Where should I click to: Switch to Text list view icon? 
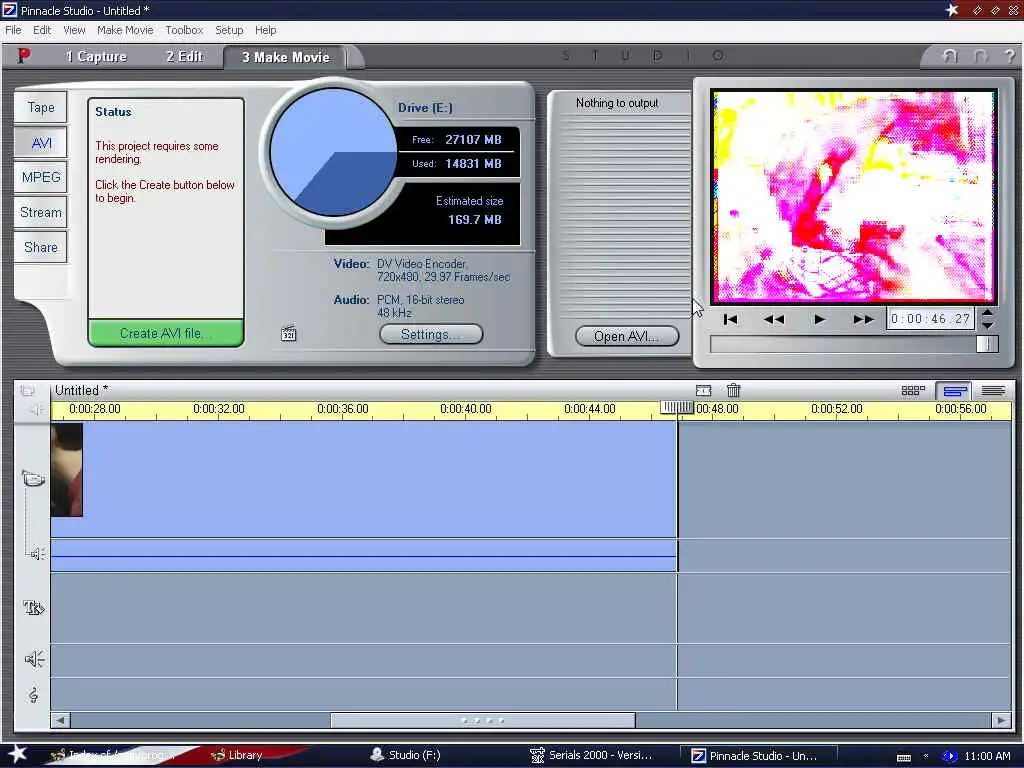click(x=993, y=391)
